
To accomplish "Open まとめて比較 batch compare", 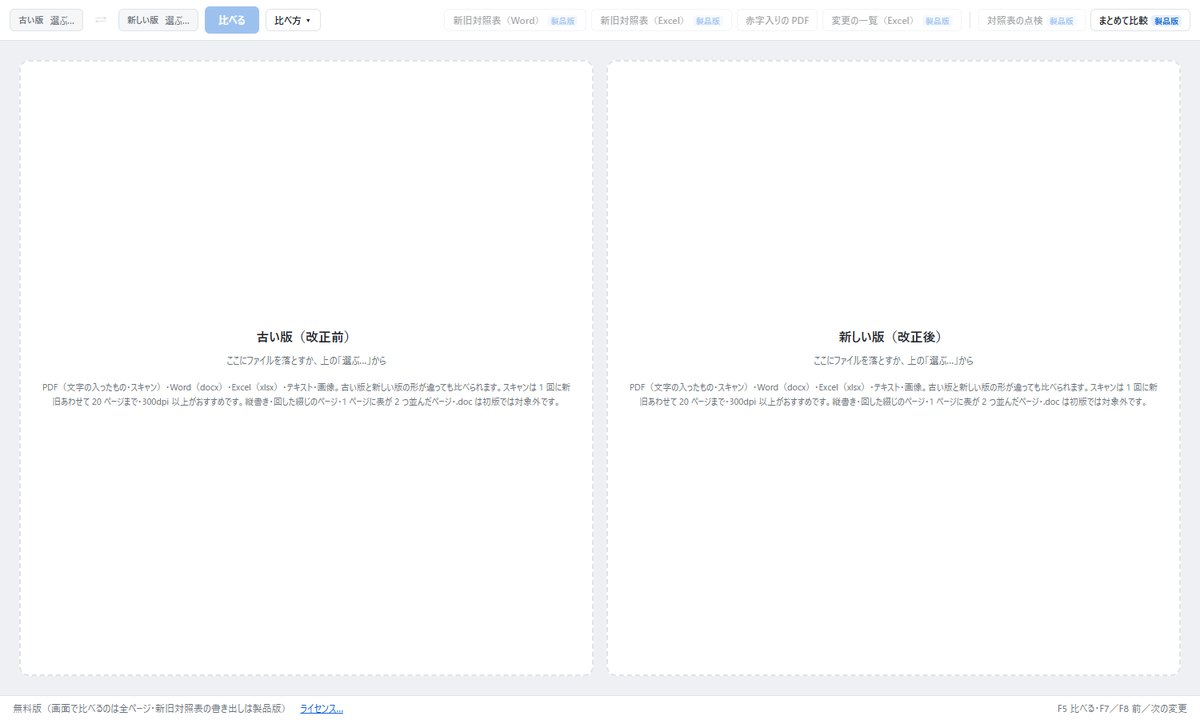I will coord(1140,20).
